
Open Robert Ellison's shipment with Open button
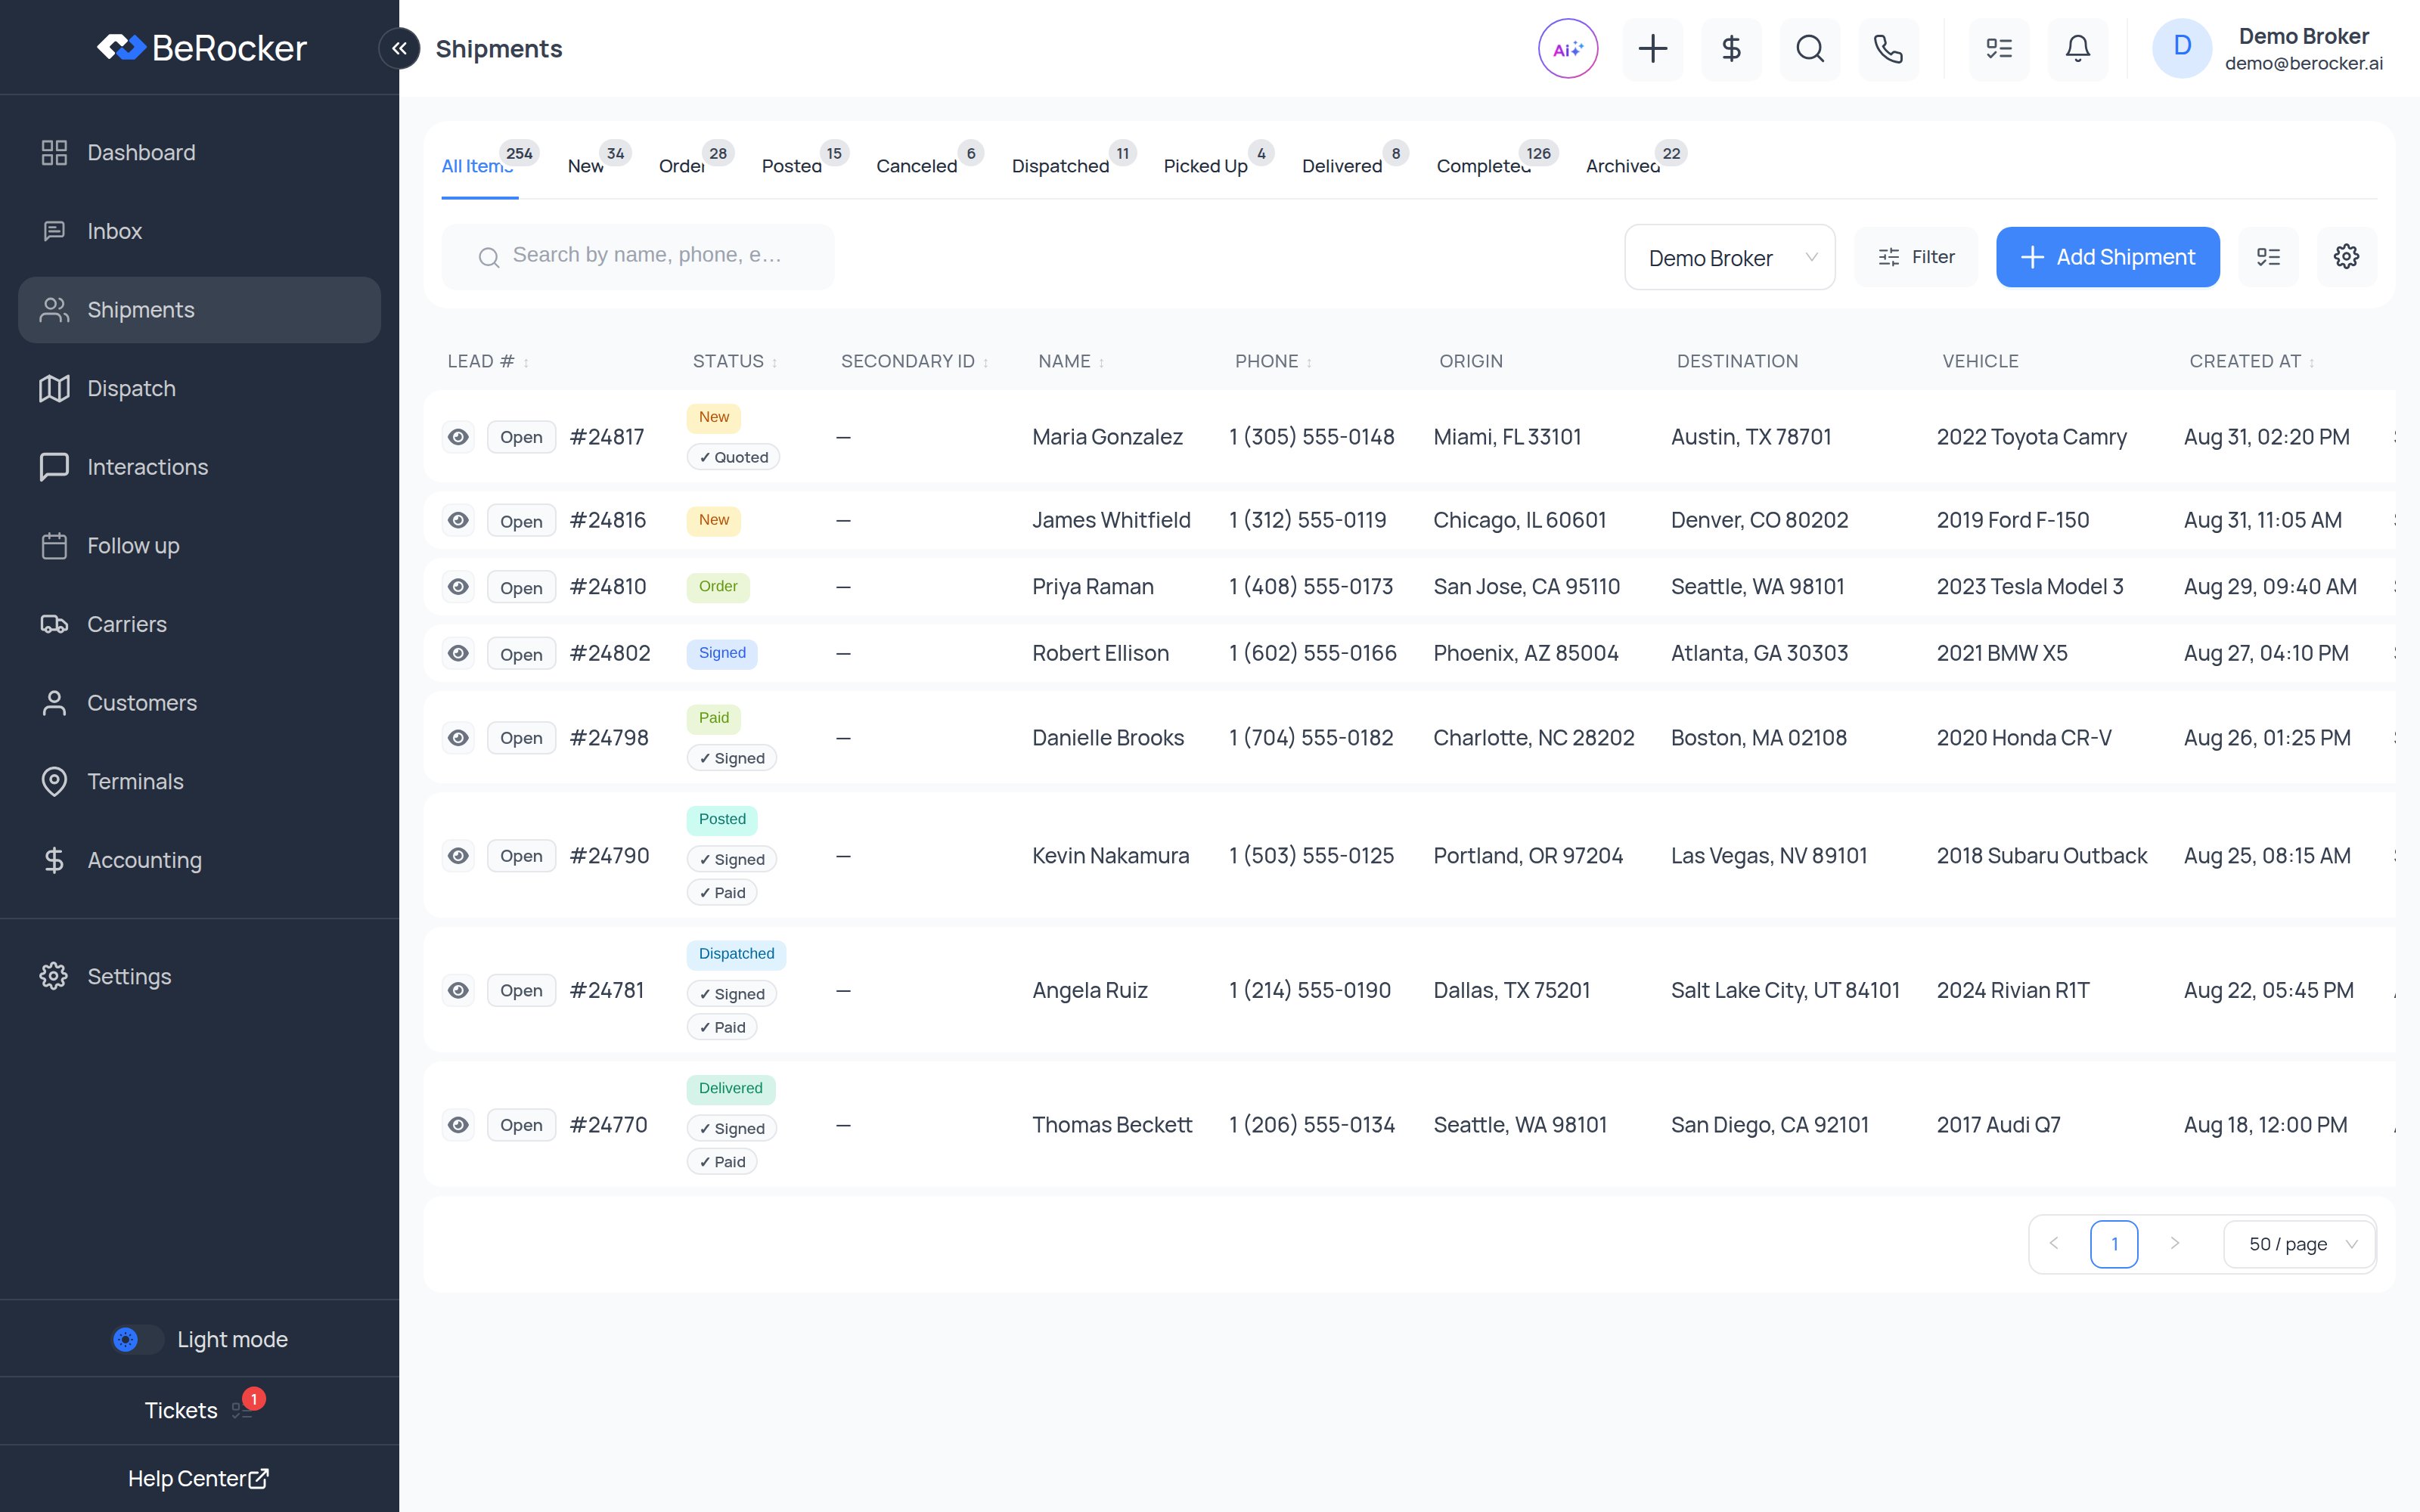click(x=521, y=654)
